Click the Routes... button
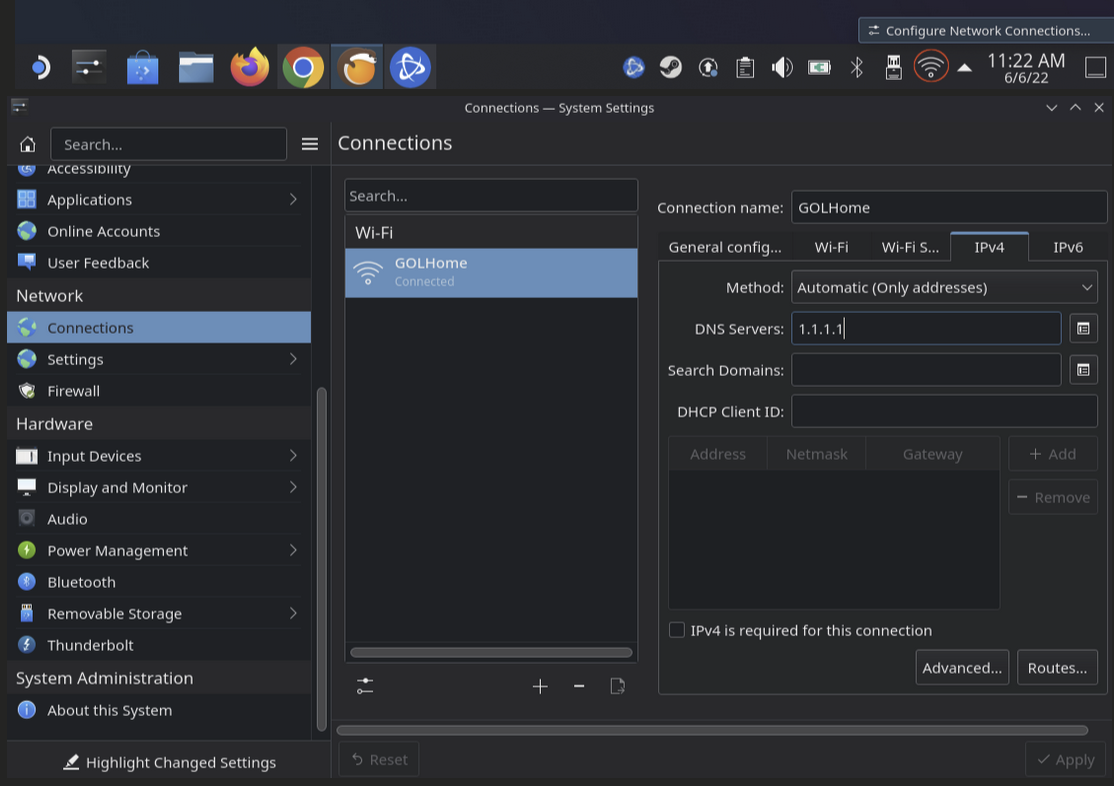The height and width of the screenshot is (786, 1114). click(1057, 668)
